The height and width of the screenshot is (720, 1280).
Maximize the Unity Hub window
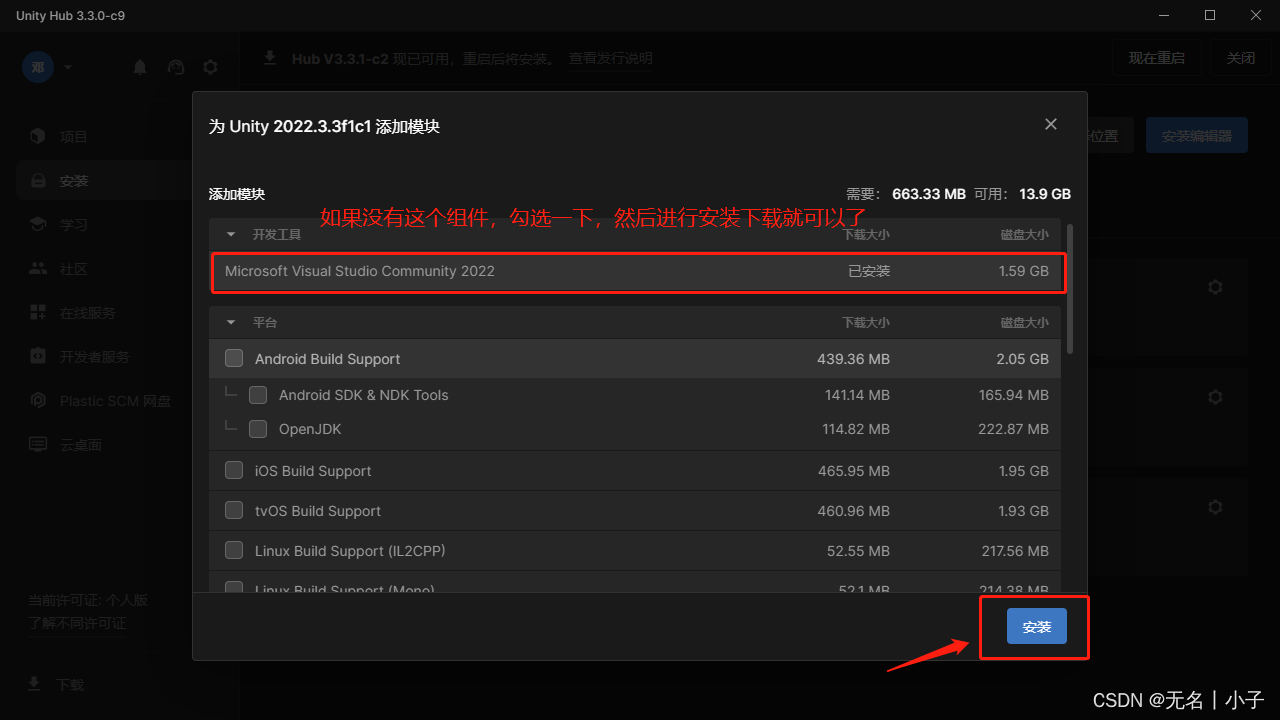[1210, 15]
